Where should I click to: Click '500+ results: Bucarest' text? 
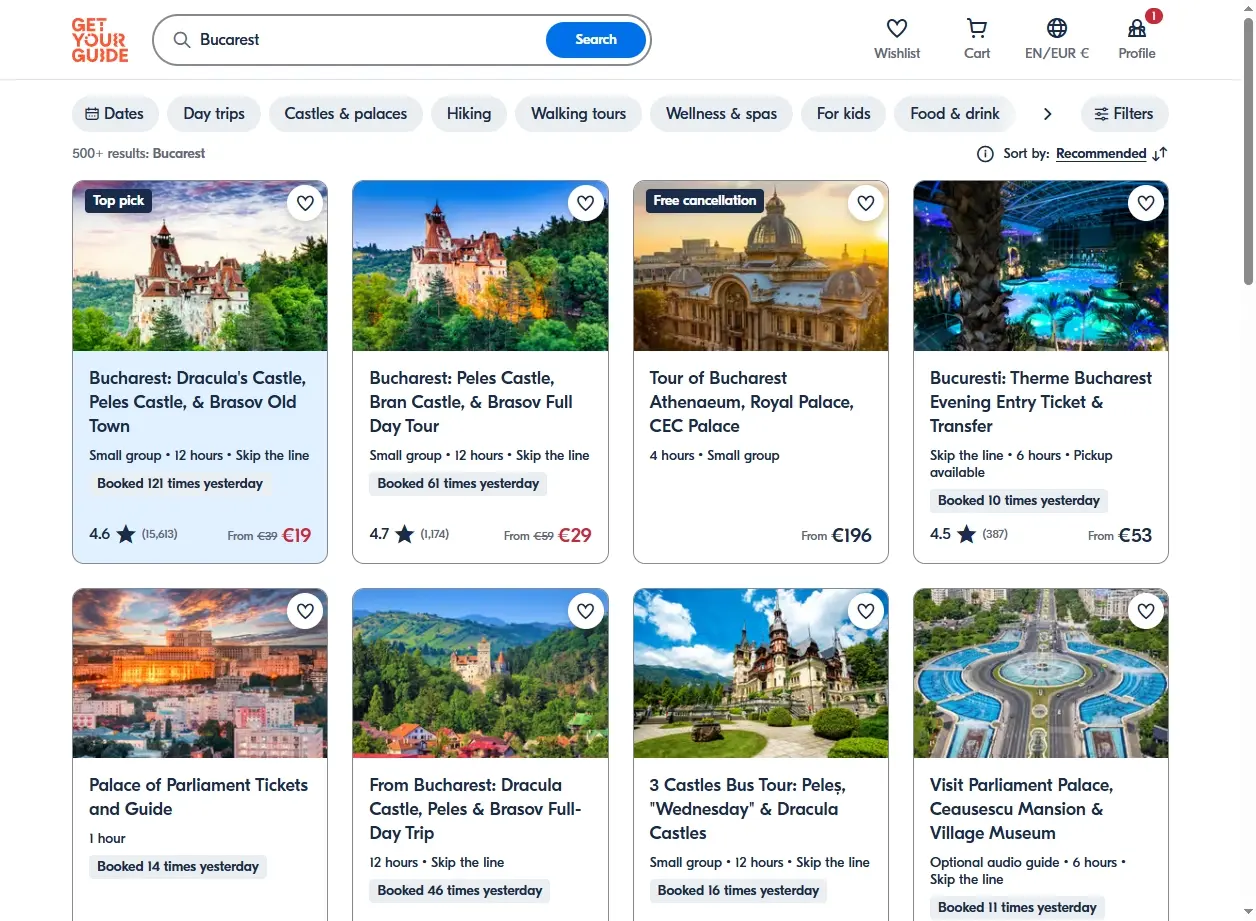pyautogui.click(x=139, y=154)
